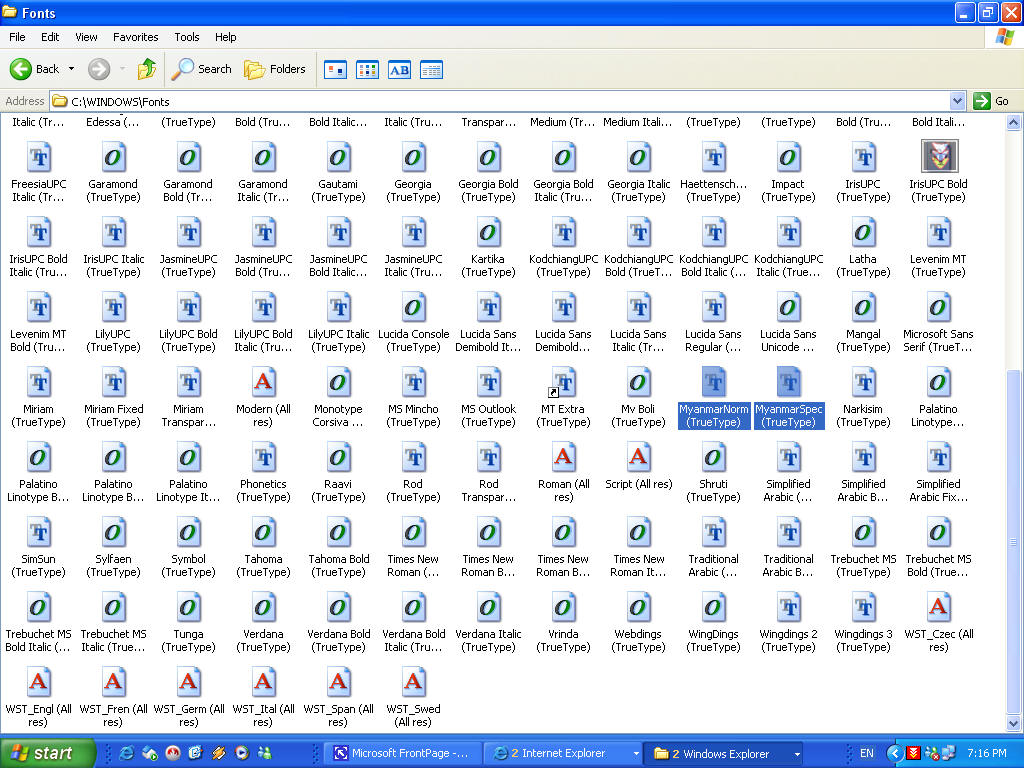
Task: Open the Favorites menu
Action: [x=135, y=37]
